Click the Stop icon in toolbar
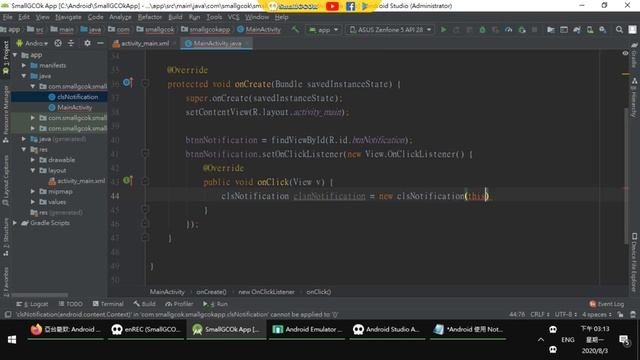Image resolution: width=640 pixels, height=360 pixels. [534, 29]
